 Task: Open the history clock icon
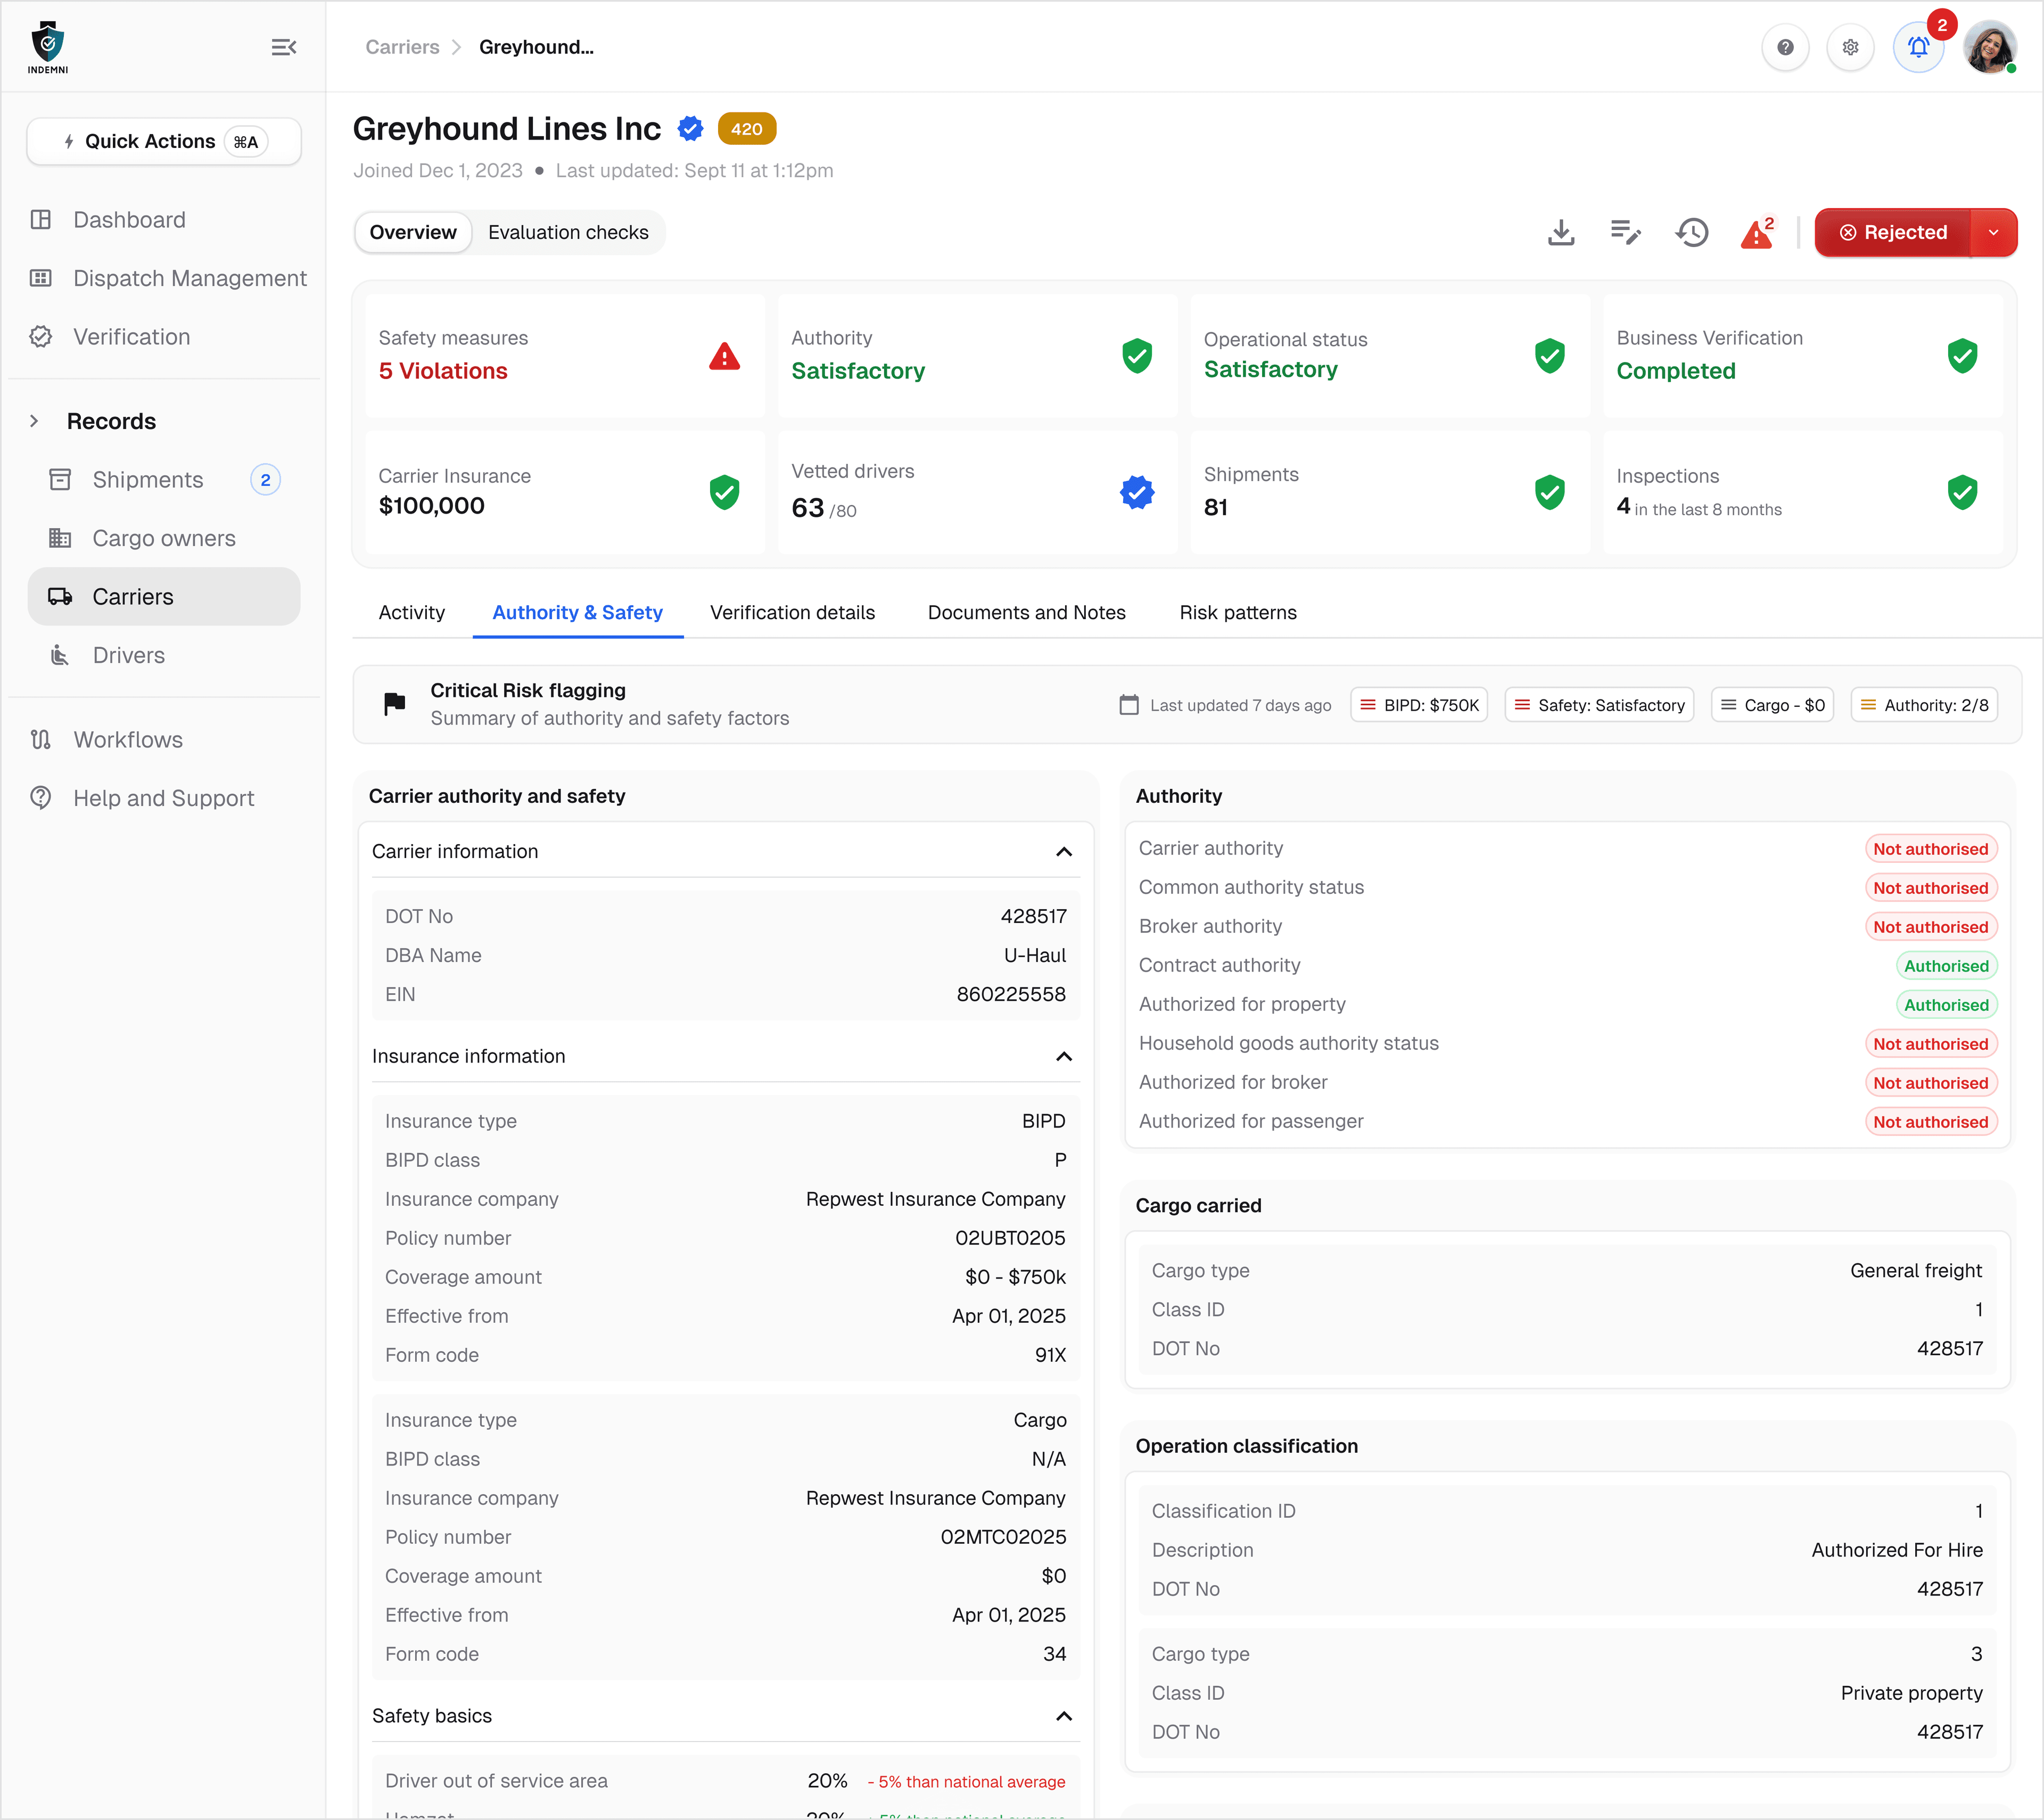tap(1692, 233)
